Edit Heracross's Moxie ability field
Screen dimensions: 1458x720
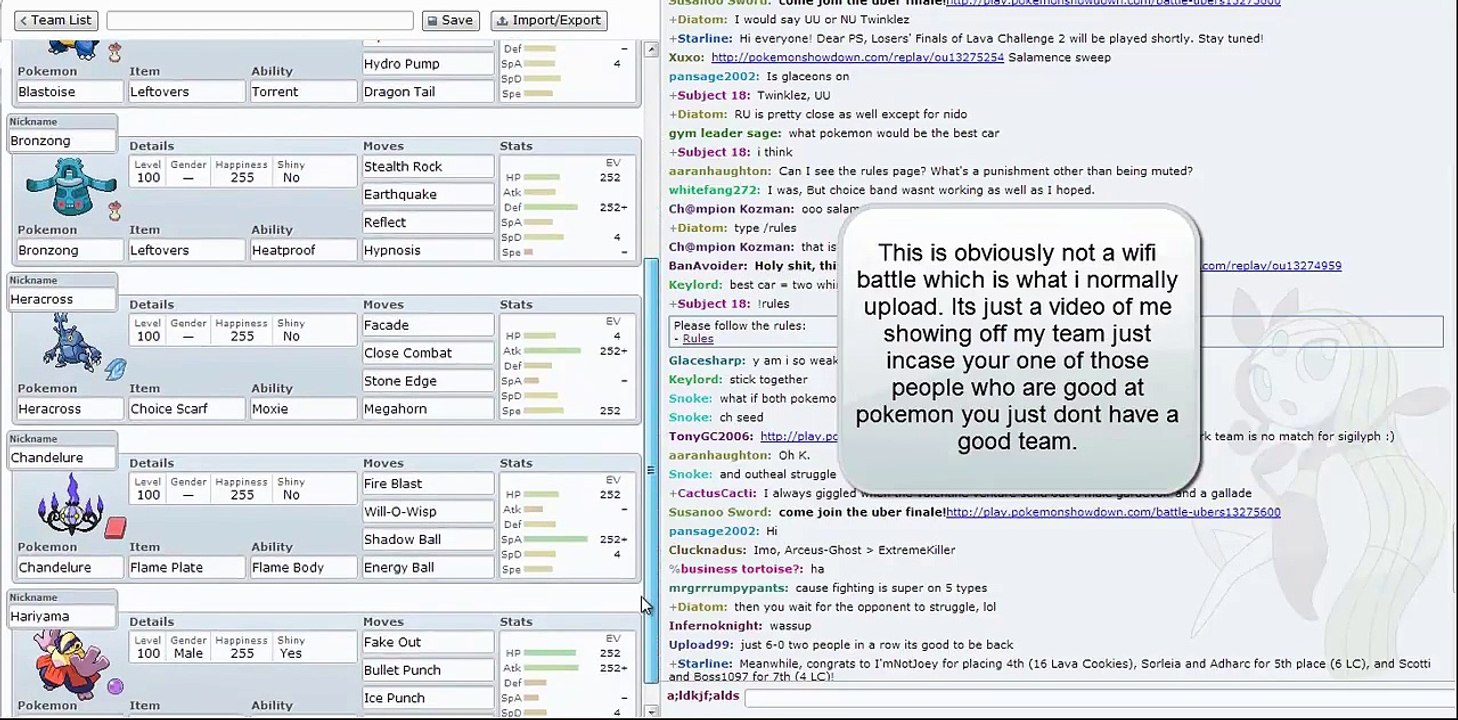pos(303,409)
